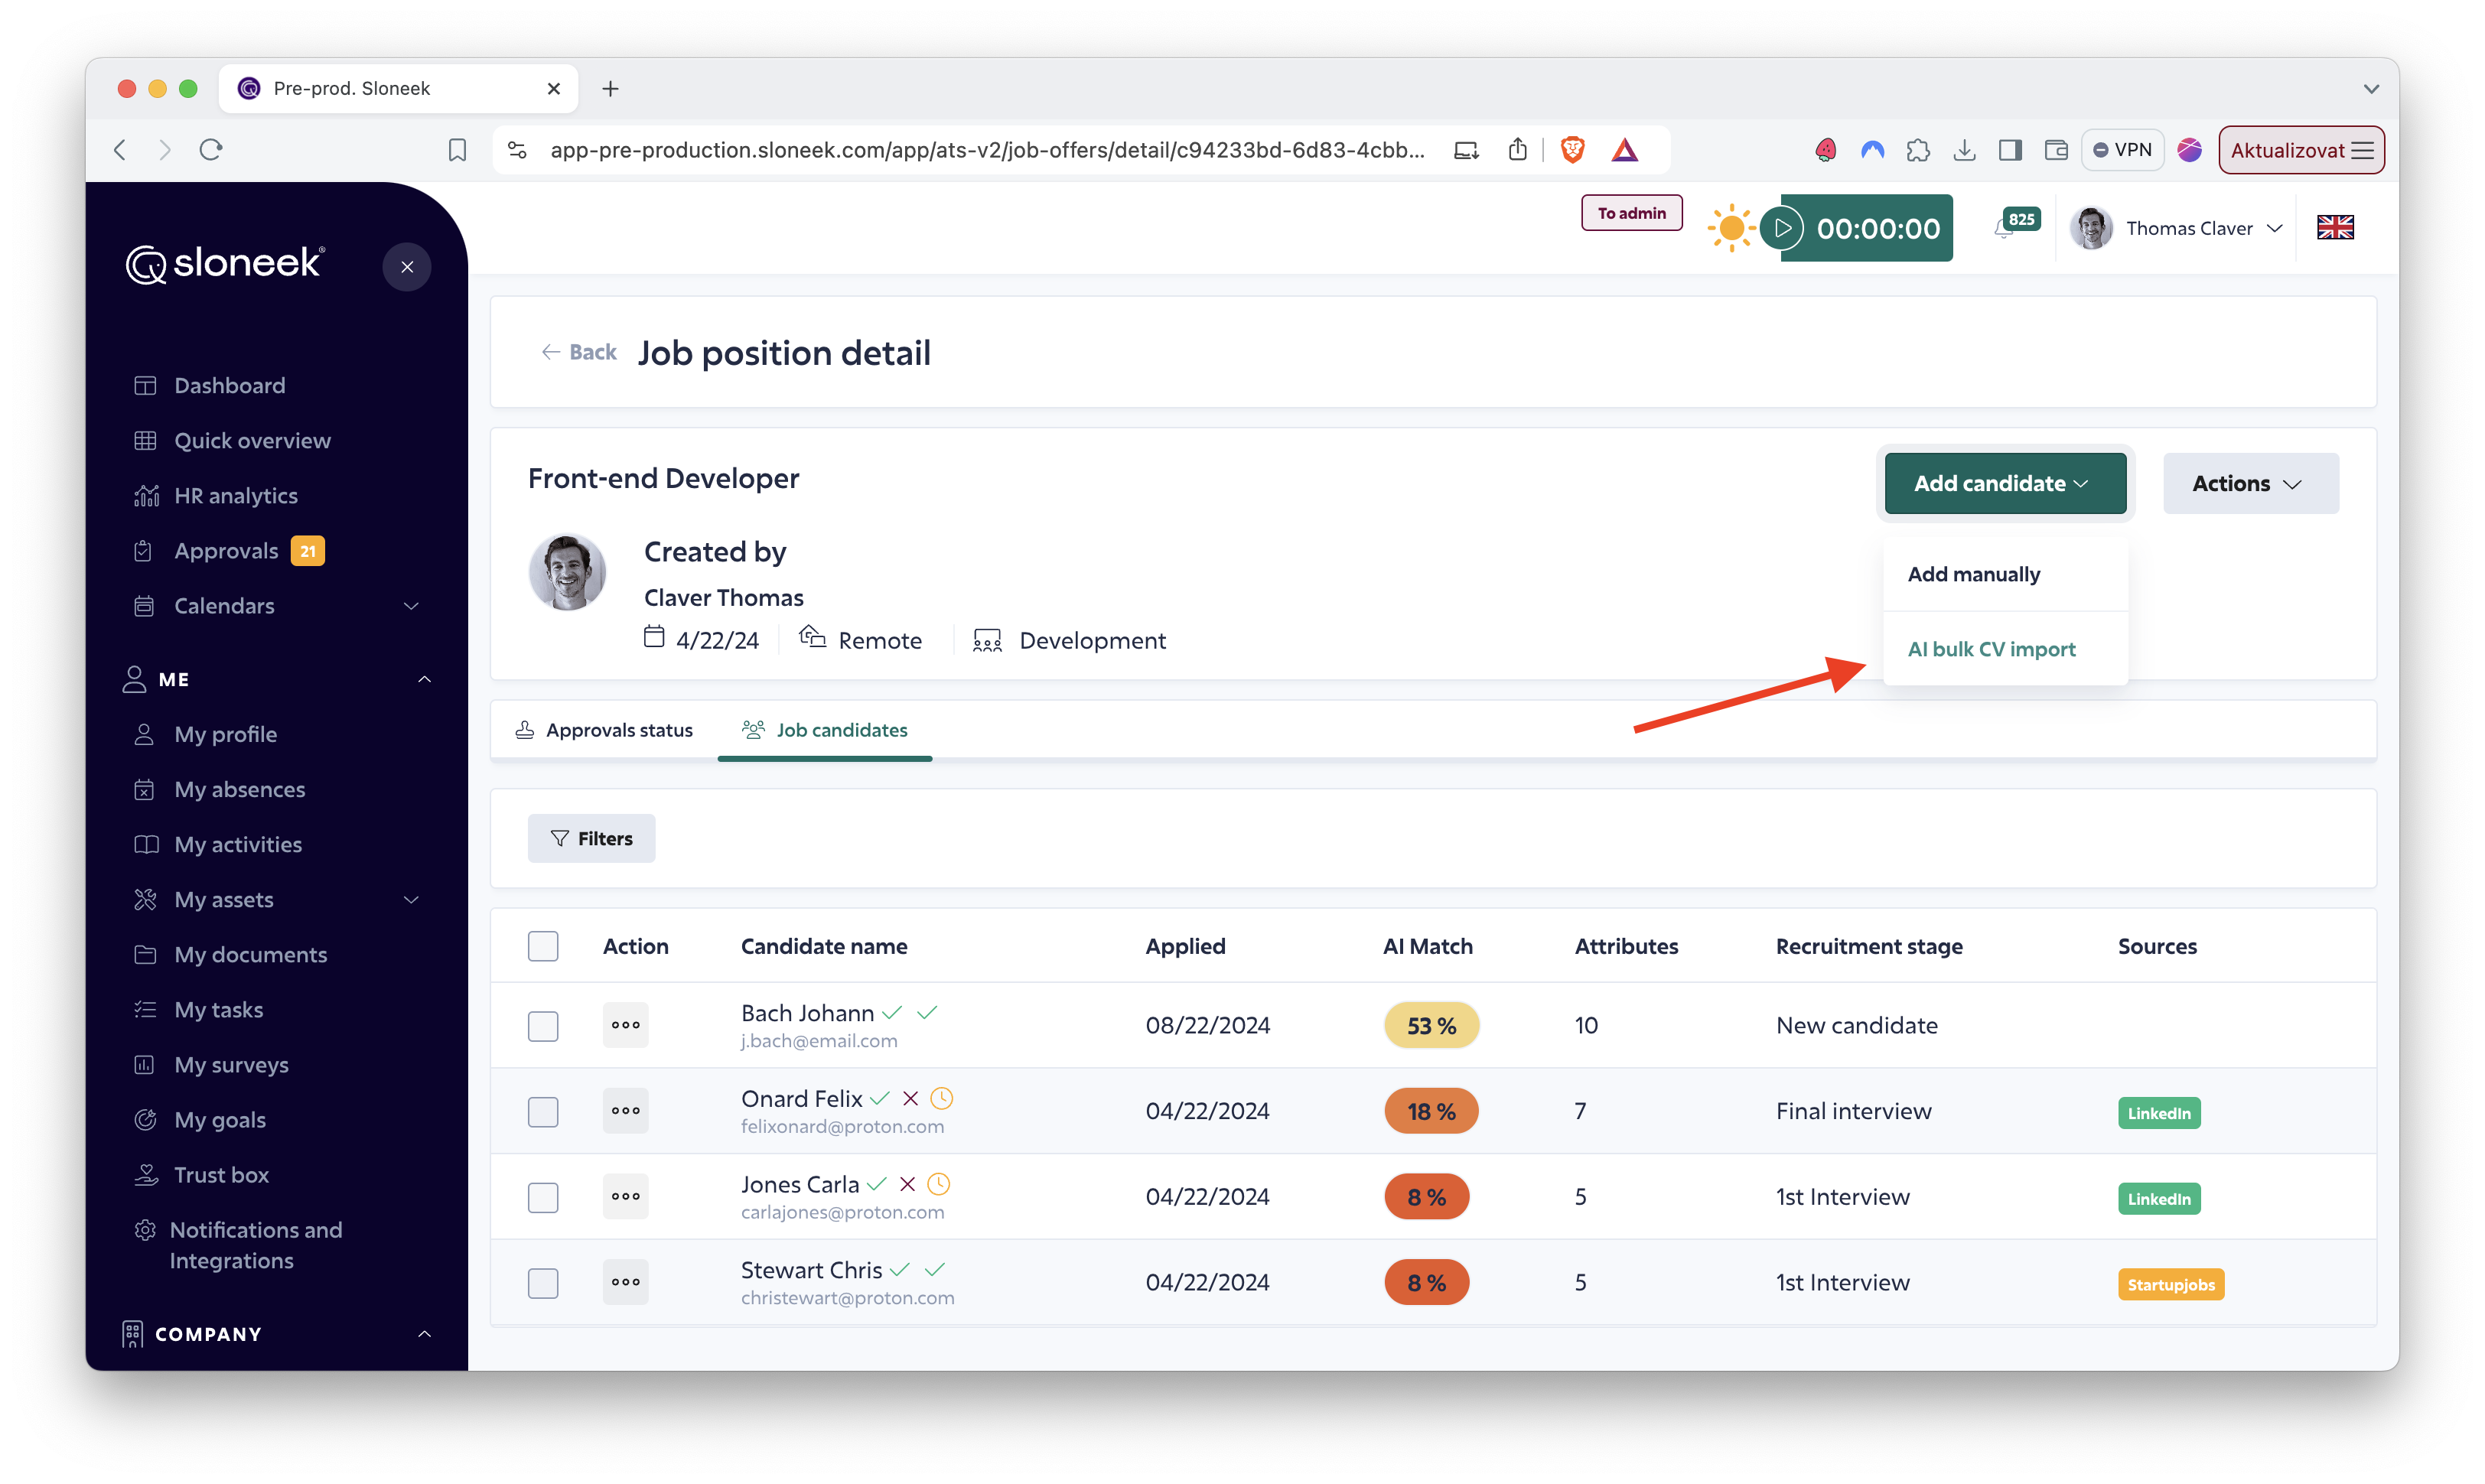Open the Actions dropdown
This screenshot has height=1484, width=2485.
[x=2249, y=484]
